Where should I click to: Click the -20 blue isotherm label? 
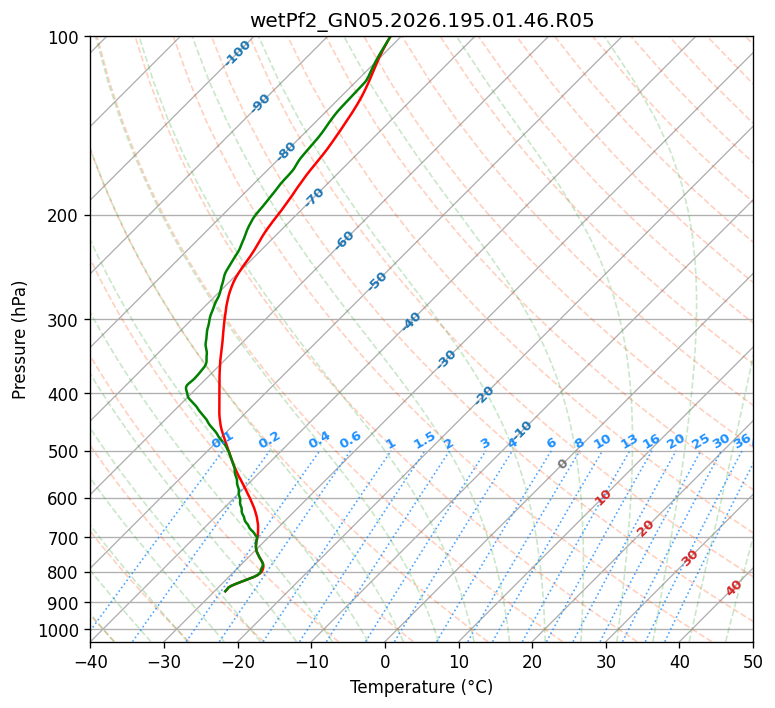click(484, 395)
